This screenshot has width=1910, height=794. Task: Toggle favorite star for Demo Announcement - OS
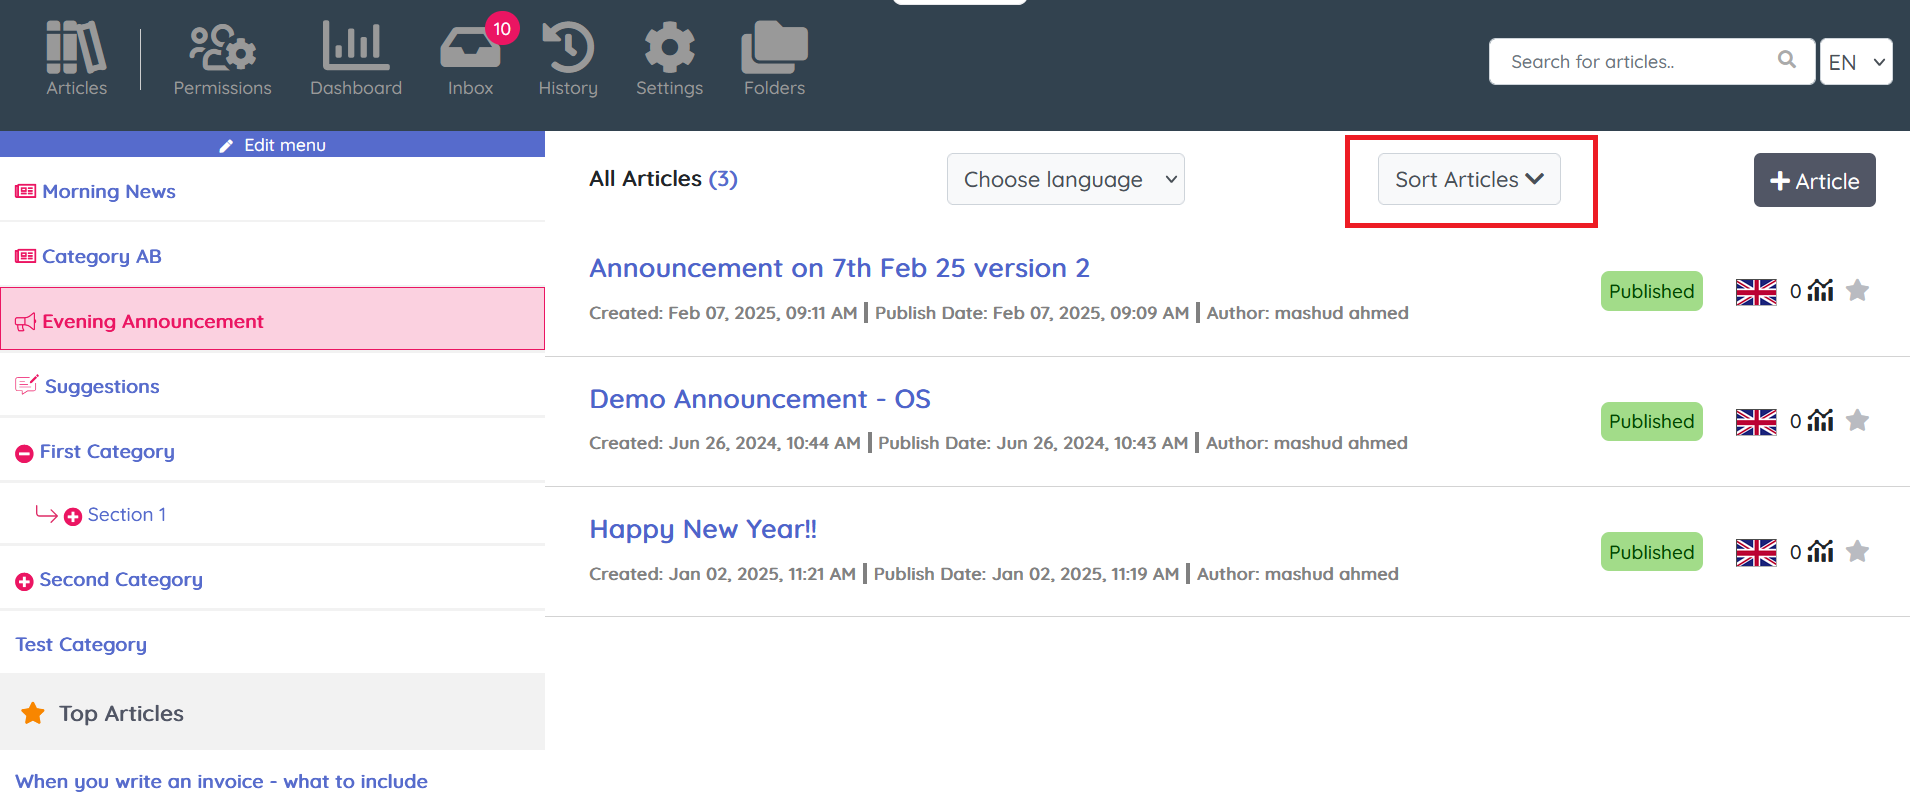(x=1857, y=421)
